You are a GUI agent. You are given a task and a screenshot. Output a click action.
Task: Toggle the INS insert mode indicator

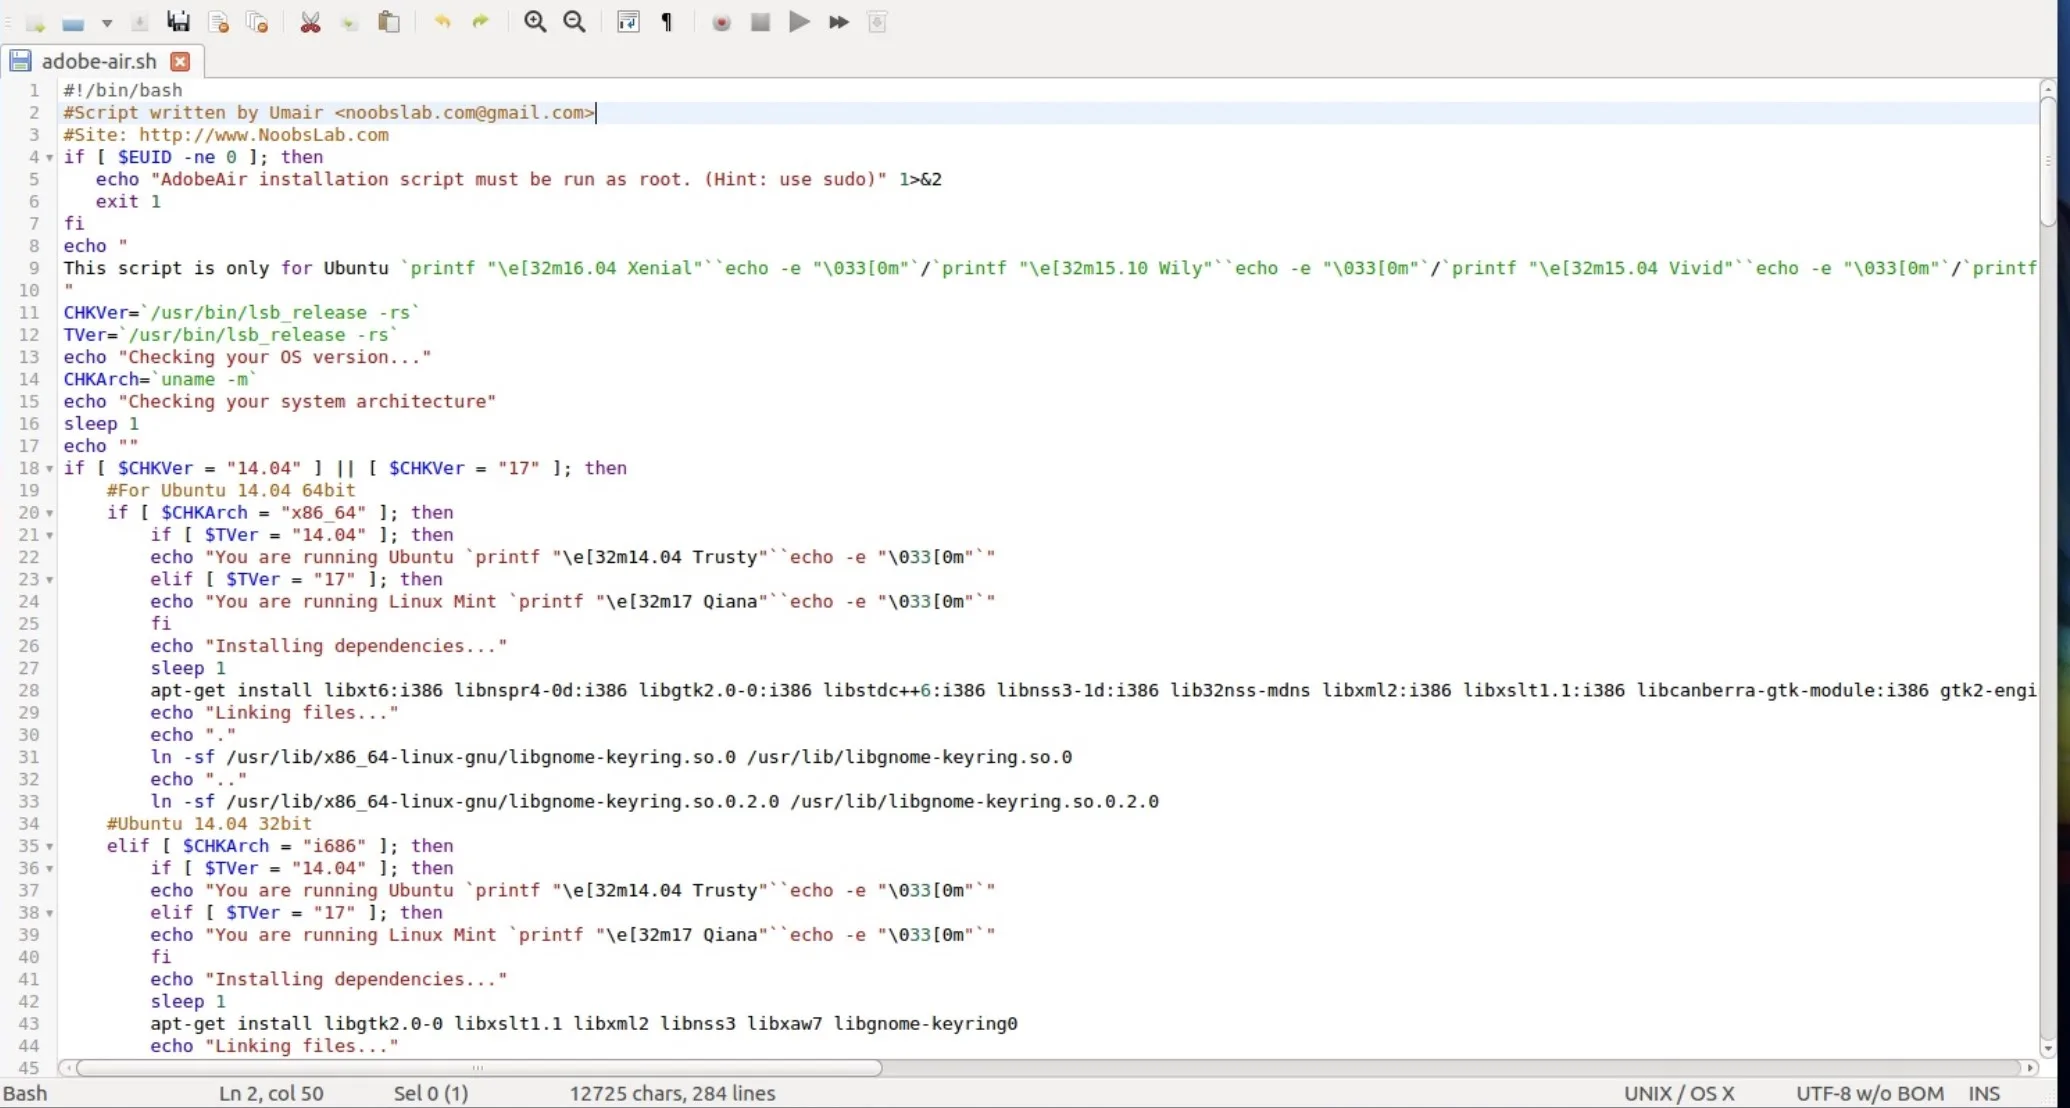pos(1984,1093)
